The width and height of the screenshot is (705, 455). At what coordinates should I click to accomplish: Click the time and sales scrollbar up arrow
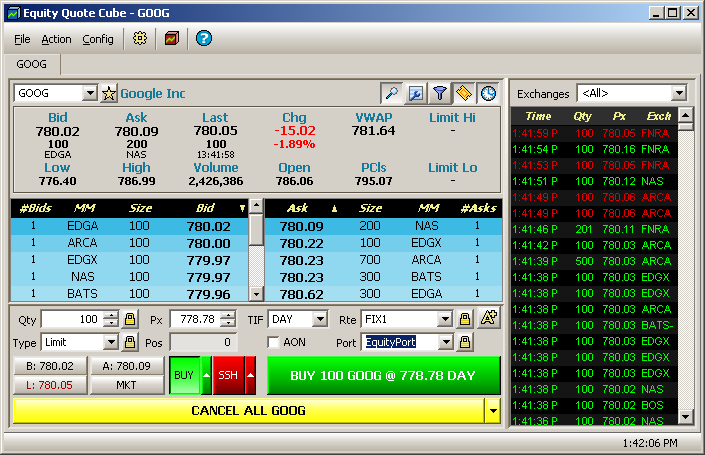point(685,115)
